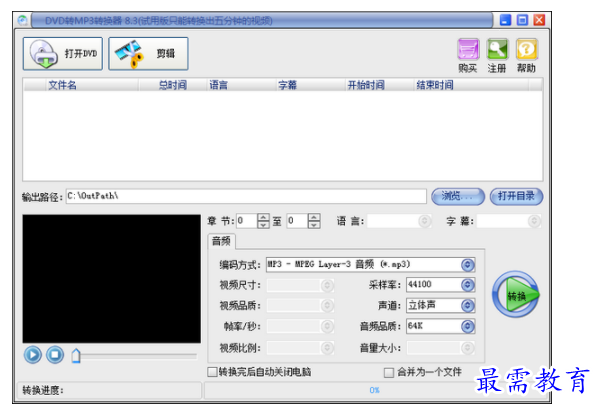The height and width of the screenshot is (412, 598).
Task: Decrease the chapter end value
Action: pyautogui.click(x=314, y=225)
